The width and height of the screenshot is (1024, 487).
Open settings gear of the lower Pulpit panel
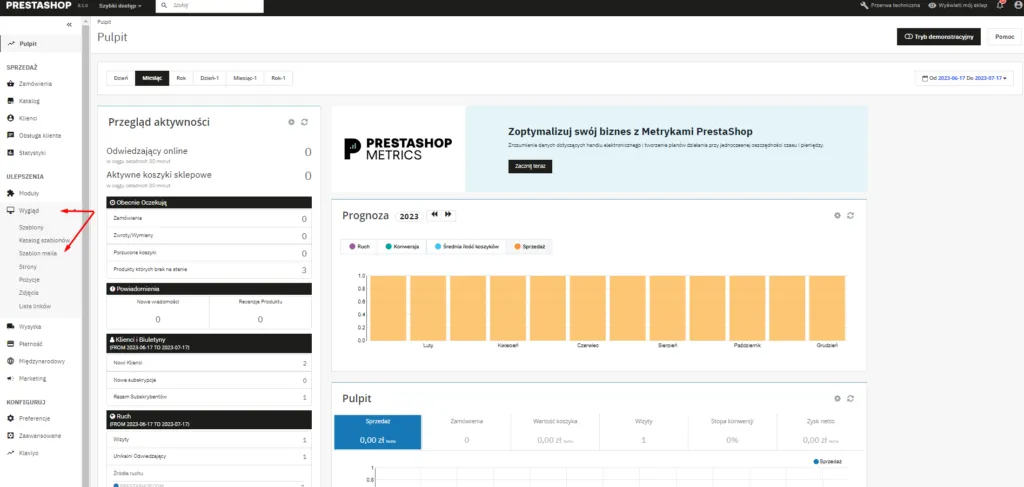(837, 398)
